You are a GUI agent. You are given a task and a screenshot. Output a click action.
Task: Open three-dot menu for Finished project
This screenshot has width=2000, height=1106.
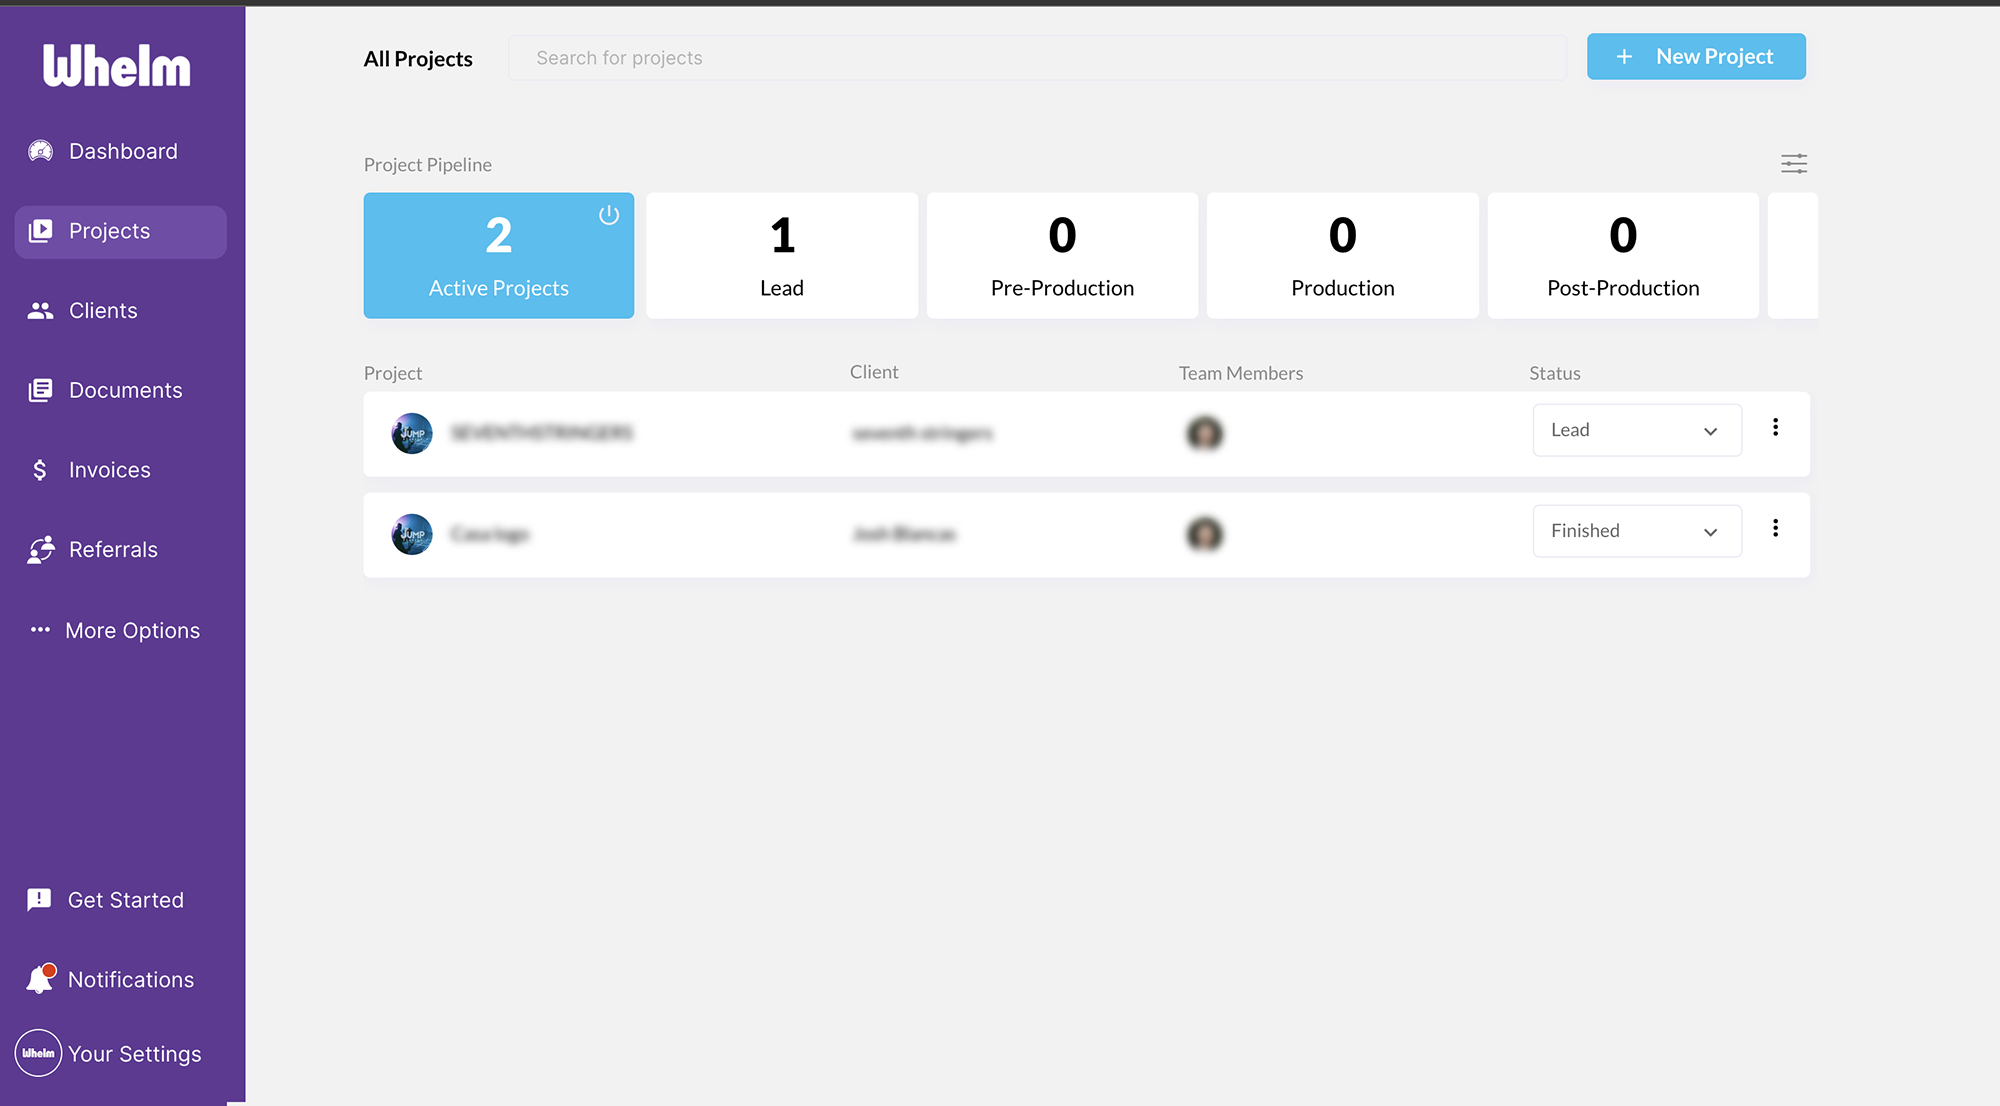click(1775, 529)
